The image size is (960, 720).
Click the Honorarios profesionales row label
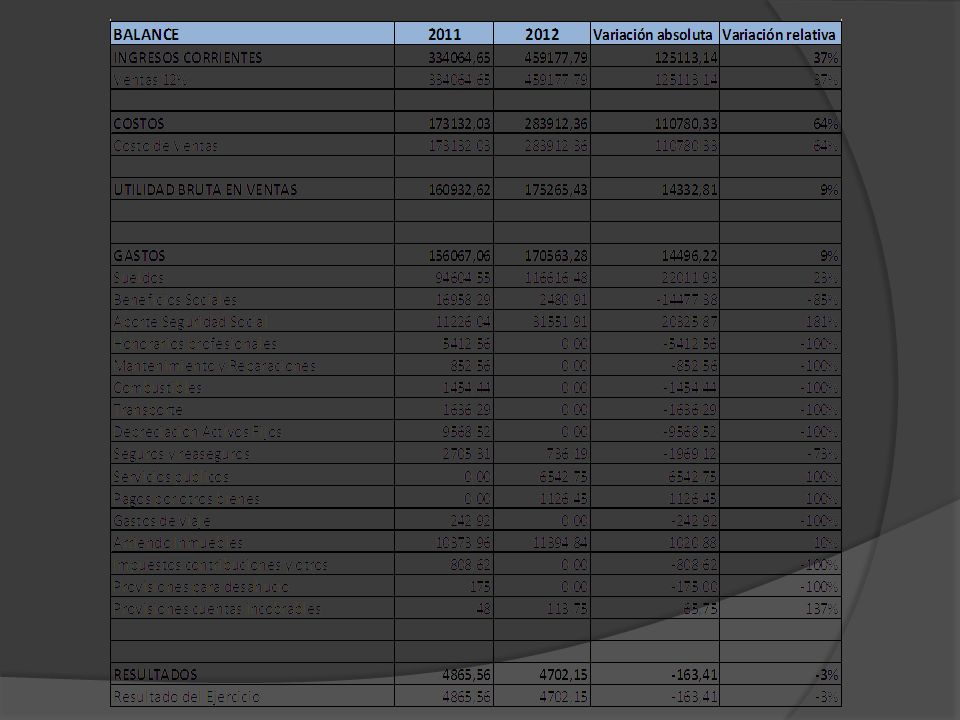click(x=195, y=344)
